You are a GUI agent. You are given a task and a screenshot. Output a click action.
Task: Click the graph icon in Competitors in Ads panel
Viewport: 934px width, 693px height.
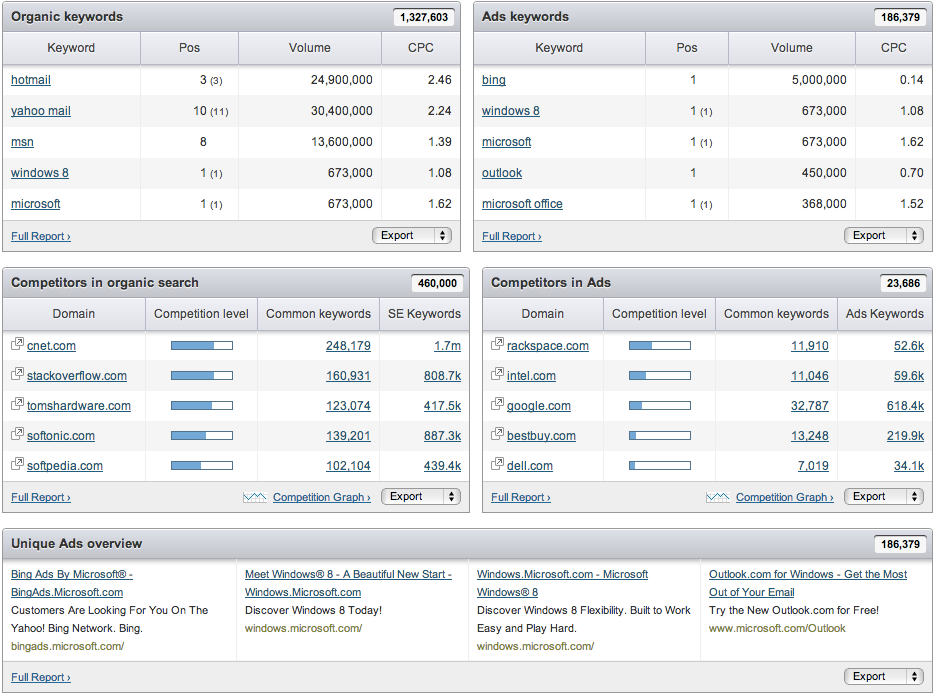coord(718,497)
